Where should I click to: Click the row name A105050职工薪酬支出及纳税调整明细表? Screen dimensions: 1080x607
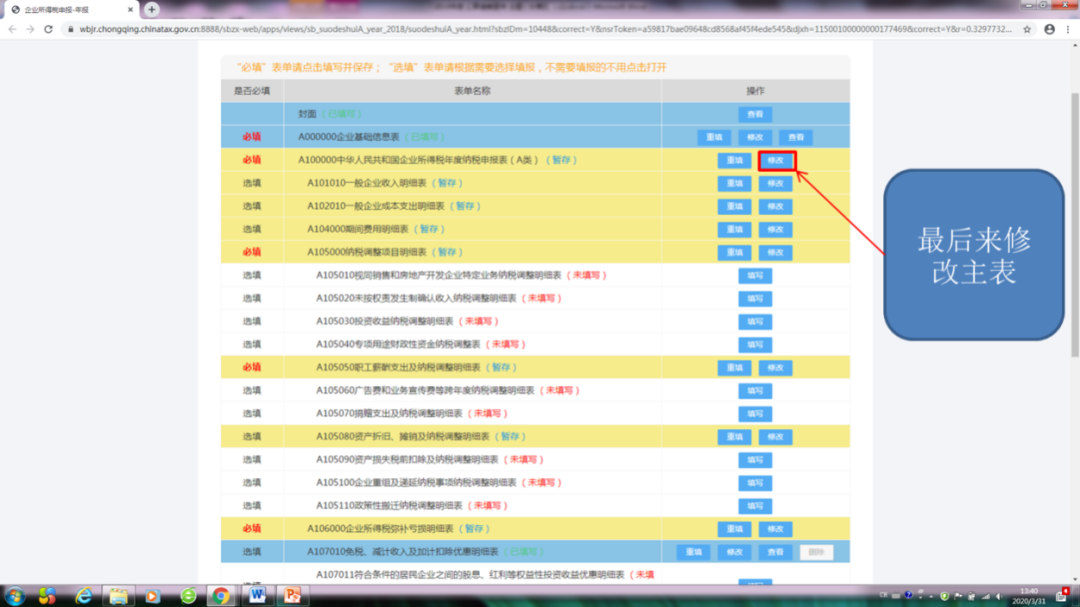point(398,367)
